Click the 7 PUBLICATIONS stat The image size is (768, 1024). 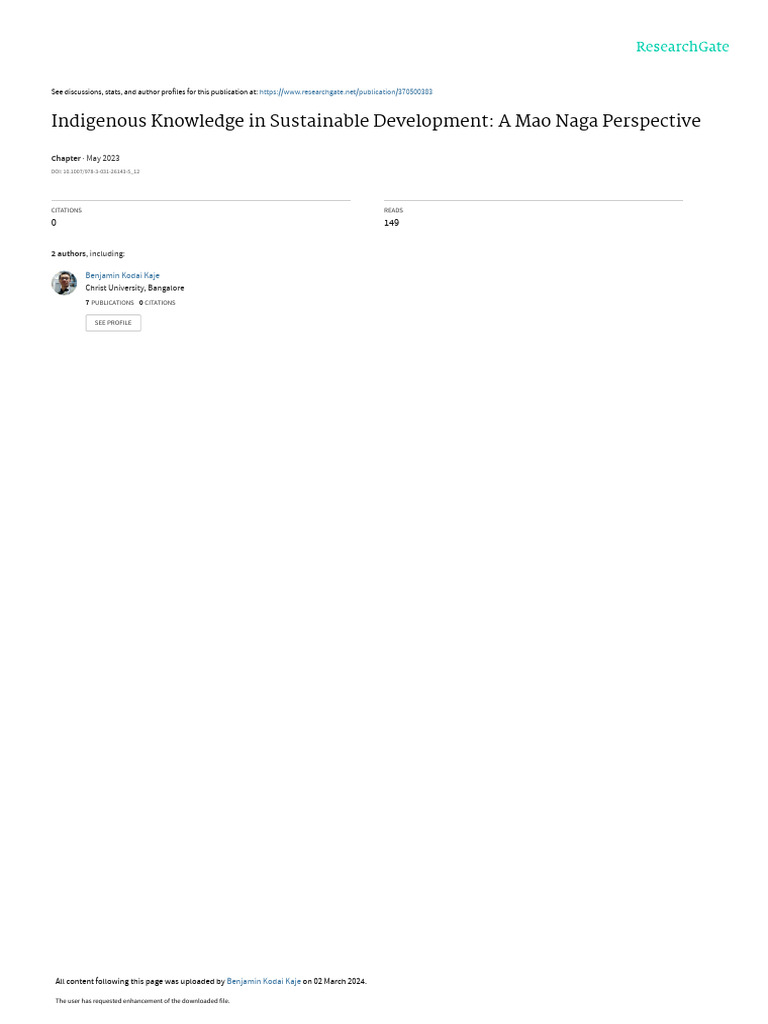110,303
